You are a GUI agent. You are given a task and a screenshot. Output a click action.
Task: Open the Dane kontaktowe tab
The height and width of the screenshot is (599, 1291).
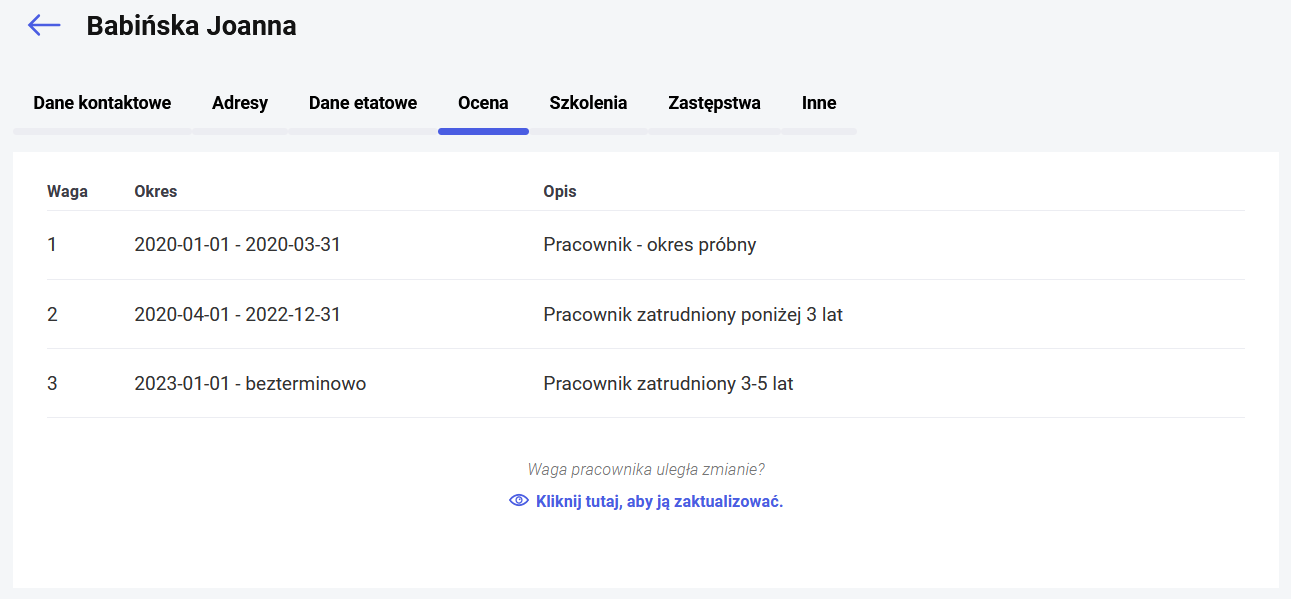pyautogui.click(x=102, y=103)
